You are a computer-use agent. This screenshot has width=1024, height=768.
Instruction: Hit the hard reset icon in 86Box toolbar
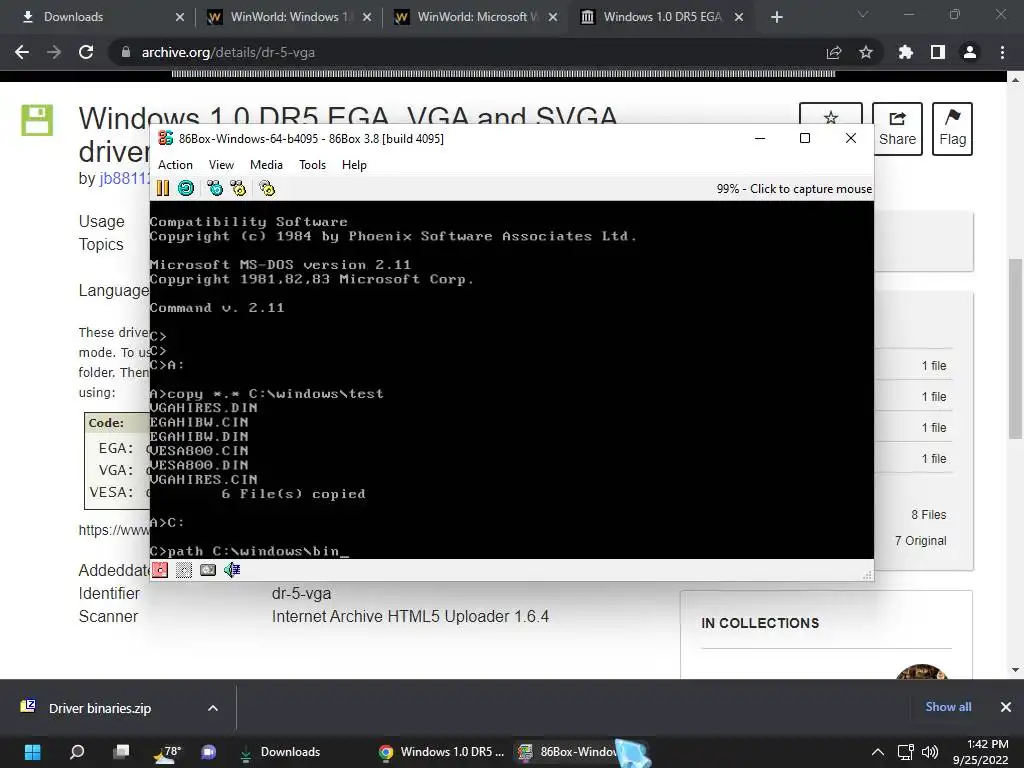186,189
